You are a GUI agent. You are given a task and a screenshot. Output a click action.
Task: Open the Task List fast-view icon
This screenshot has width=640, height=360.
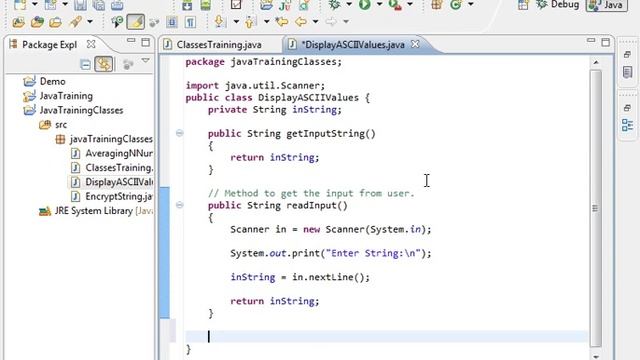coord(628,72)
